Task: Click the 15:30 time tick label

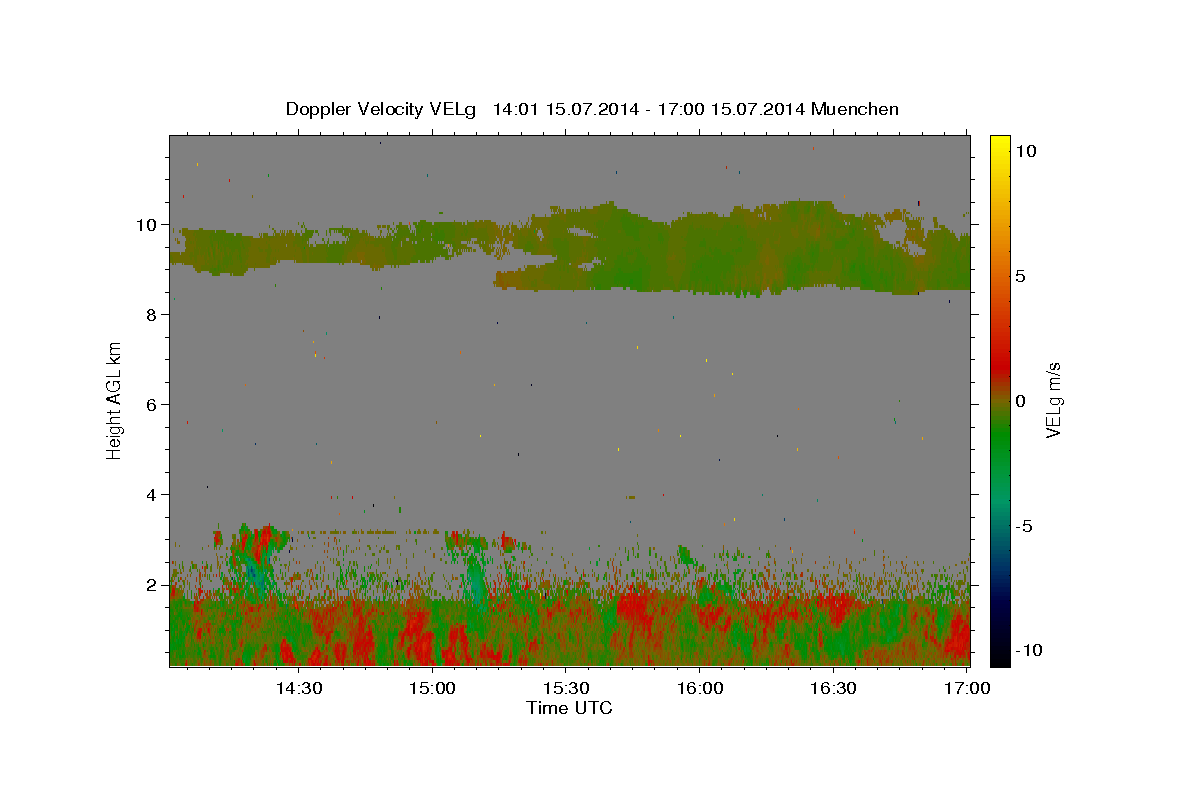Action: [565, 688]
